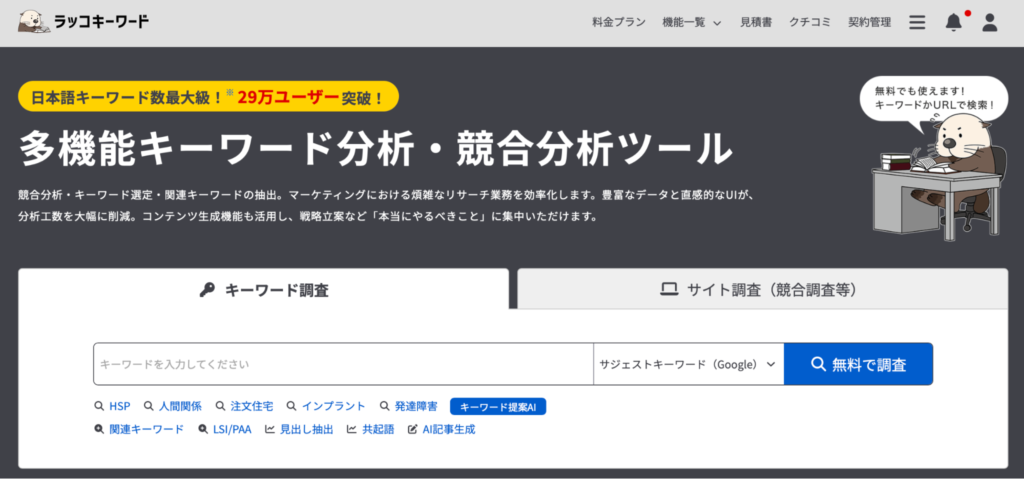
Task: Focus the keyword input field
Action: 343,365
